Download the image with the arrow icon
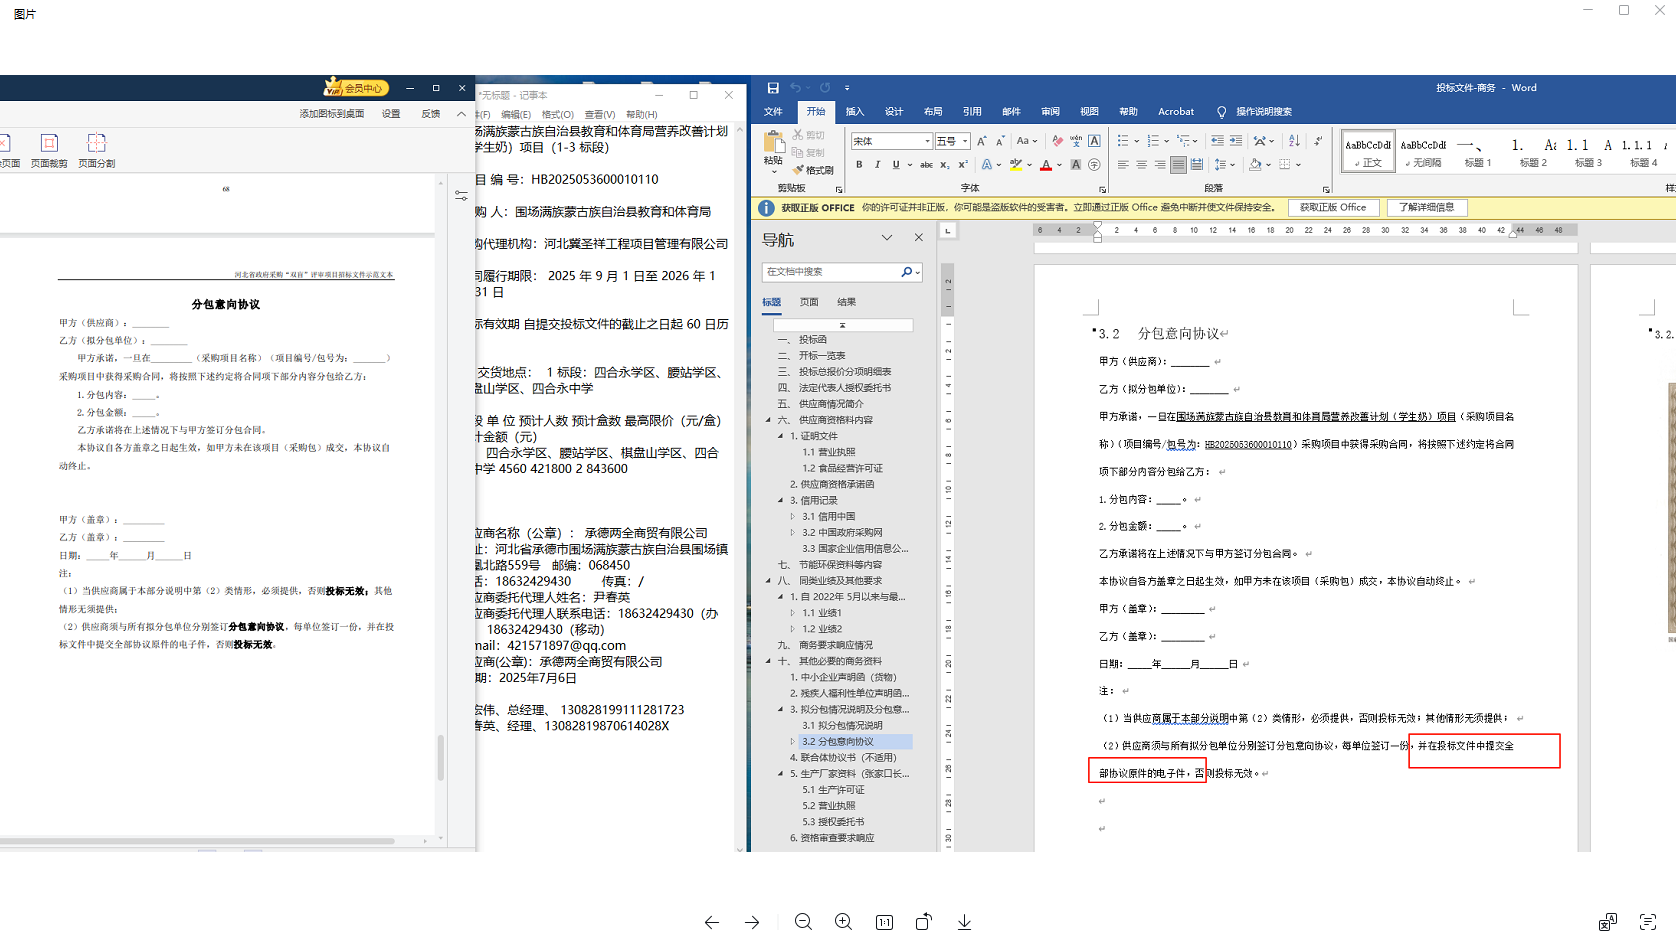This screenshot has height=944, width=1676. pos(964,922)
